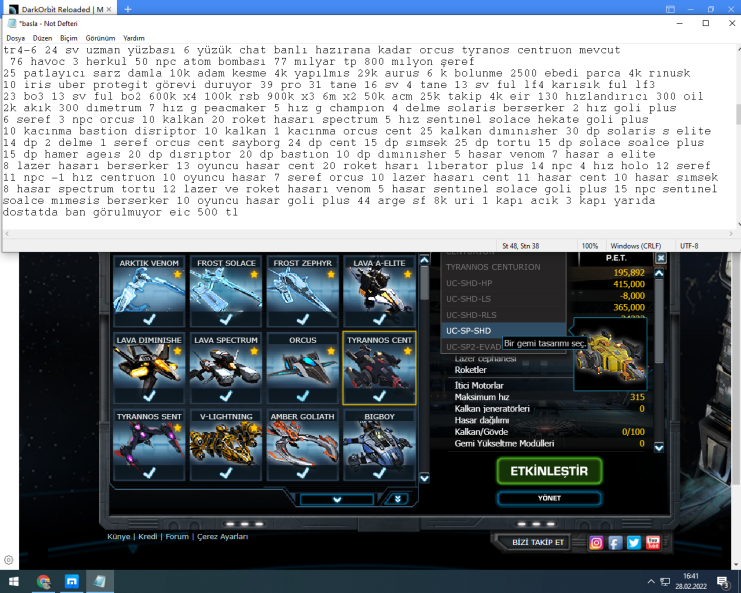Switch to DarkOrbit Reloaded browser tab
Viewport: 741px width, 593px height.
(x=60, y=9)
